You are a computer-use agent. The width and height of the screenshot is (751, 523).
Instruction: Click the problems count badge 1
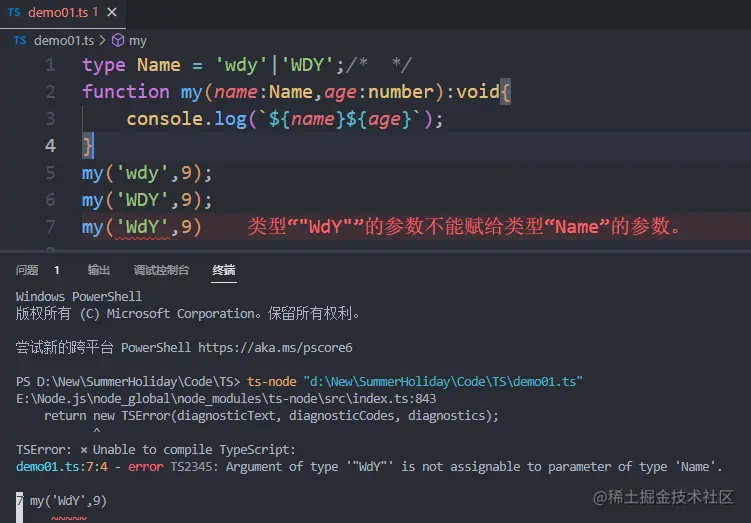click(x=57, y=270)
